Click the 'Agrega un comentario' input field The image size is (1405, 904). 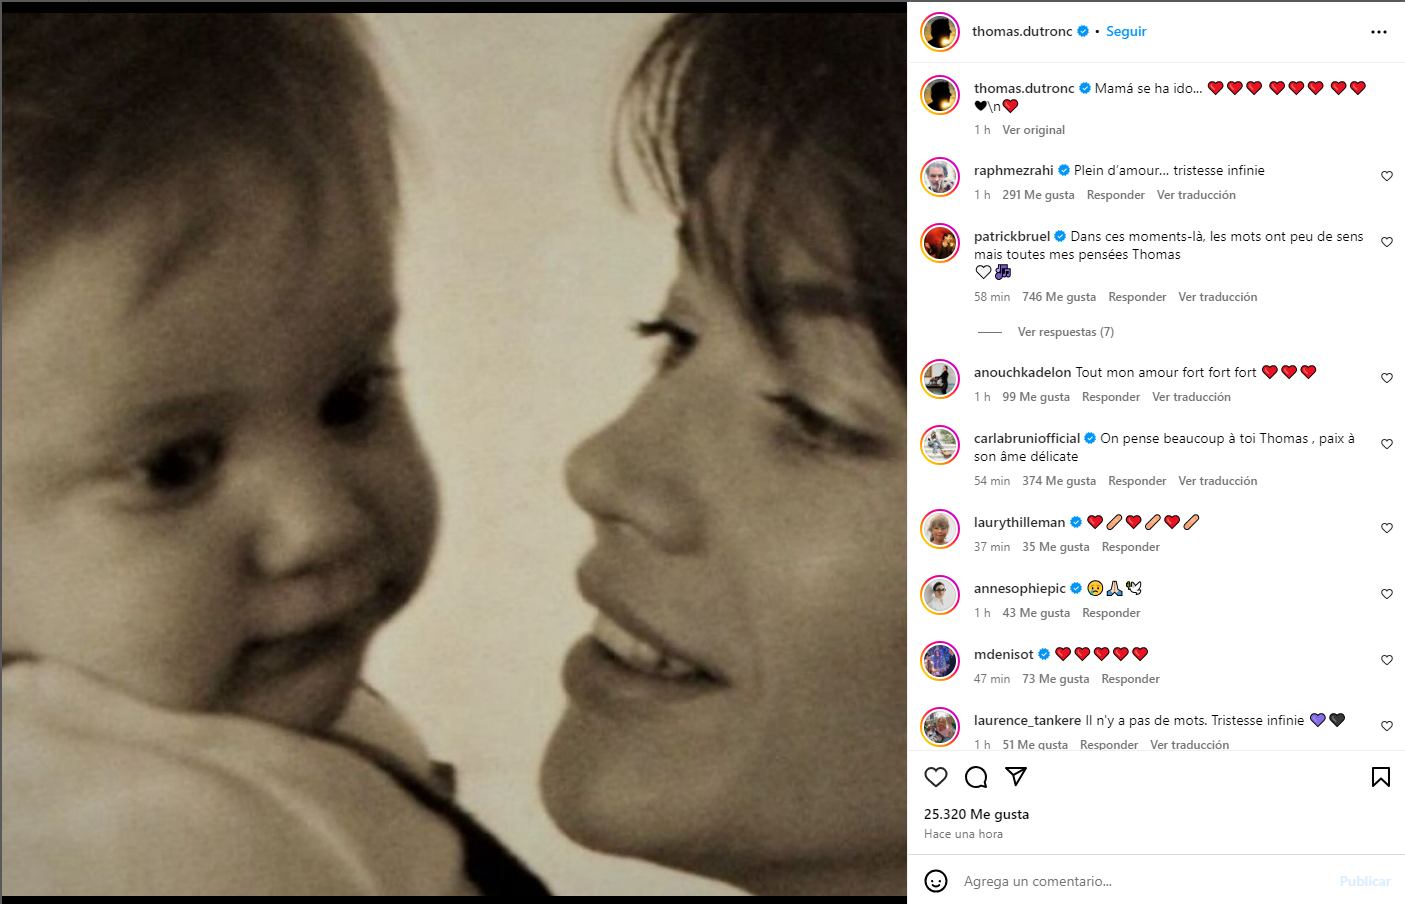tap(1140, 881)
